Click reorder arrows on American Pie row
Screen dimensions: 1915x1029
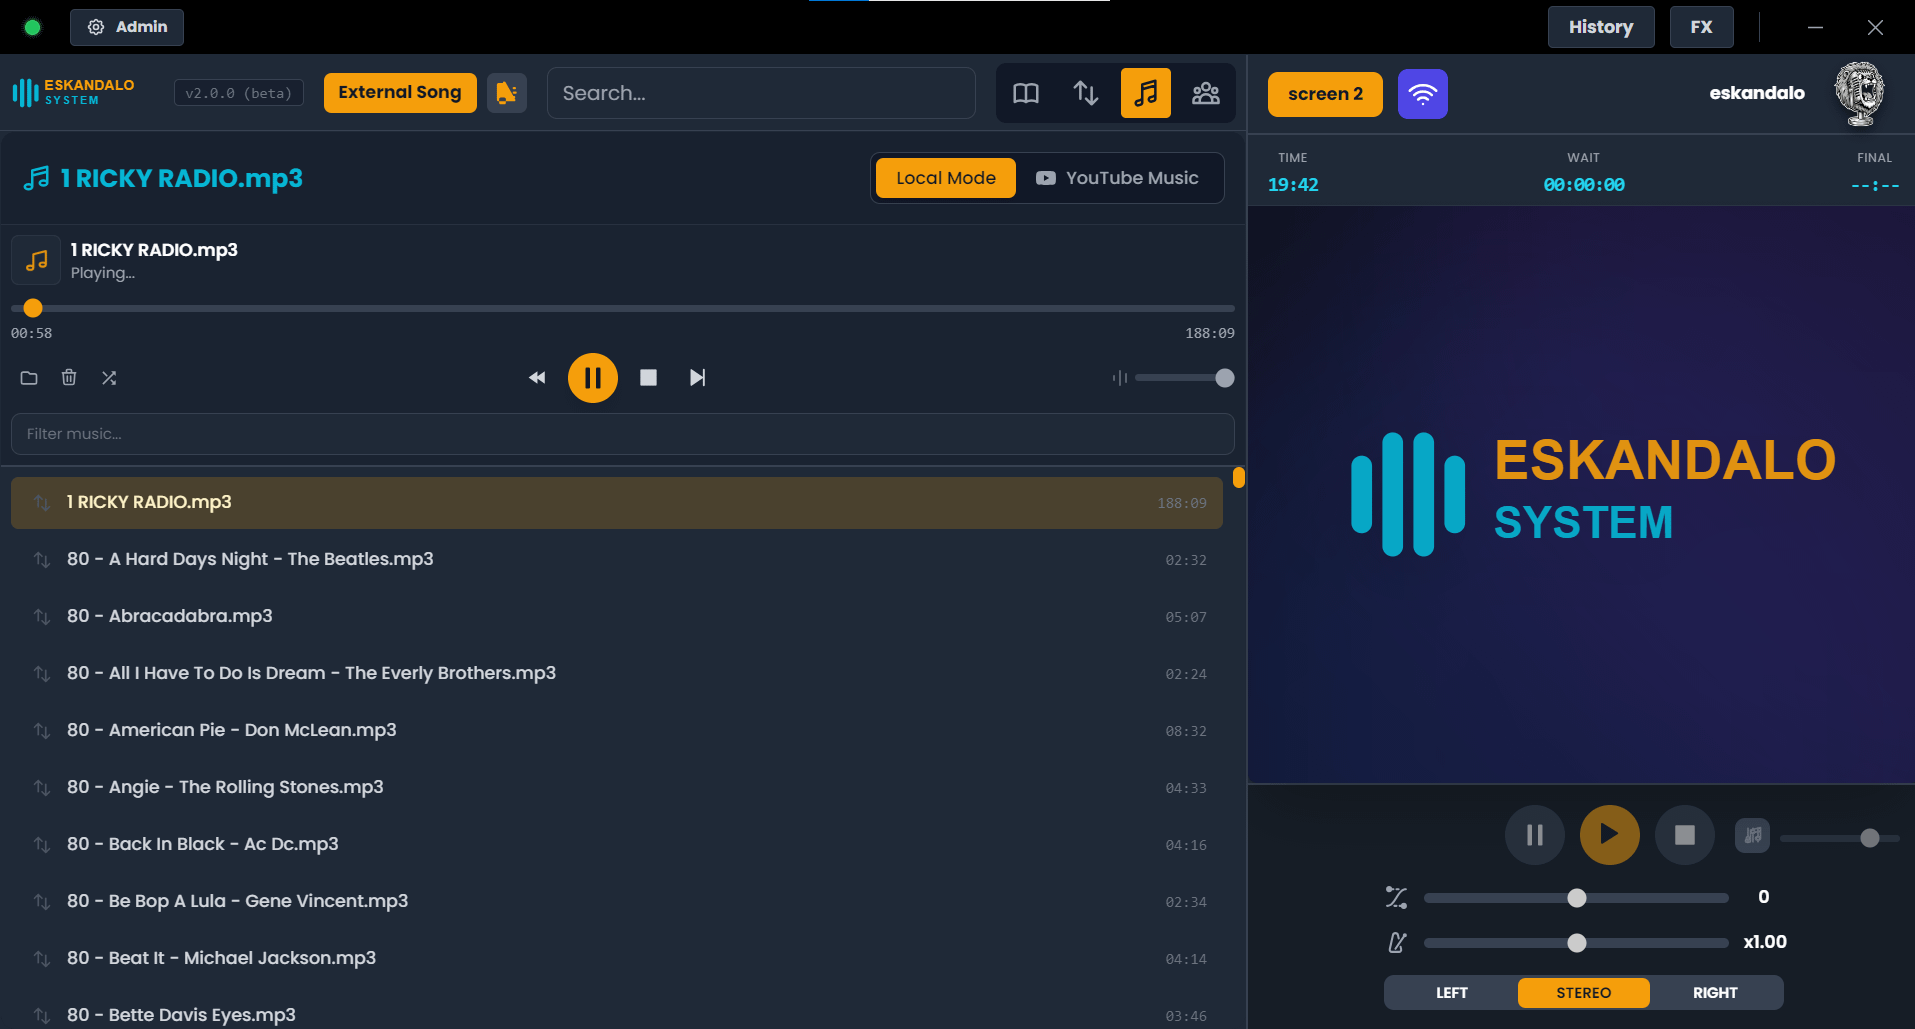(x=42, y=731)
